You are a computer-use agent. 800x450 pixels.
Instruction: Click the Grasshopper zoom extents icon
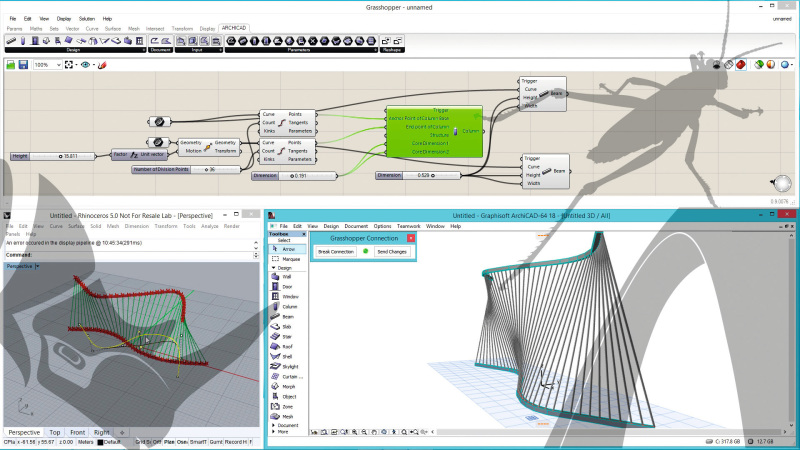[69, 65]
